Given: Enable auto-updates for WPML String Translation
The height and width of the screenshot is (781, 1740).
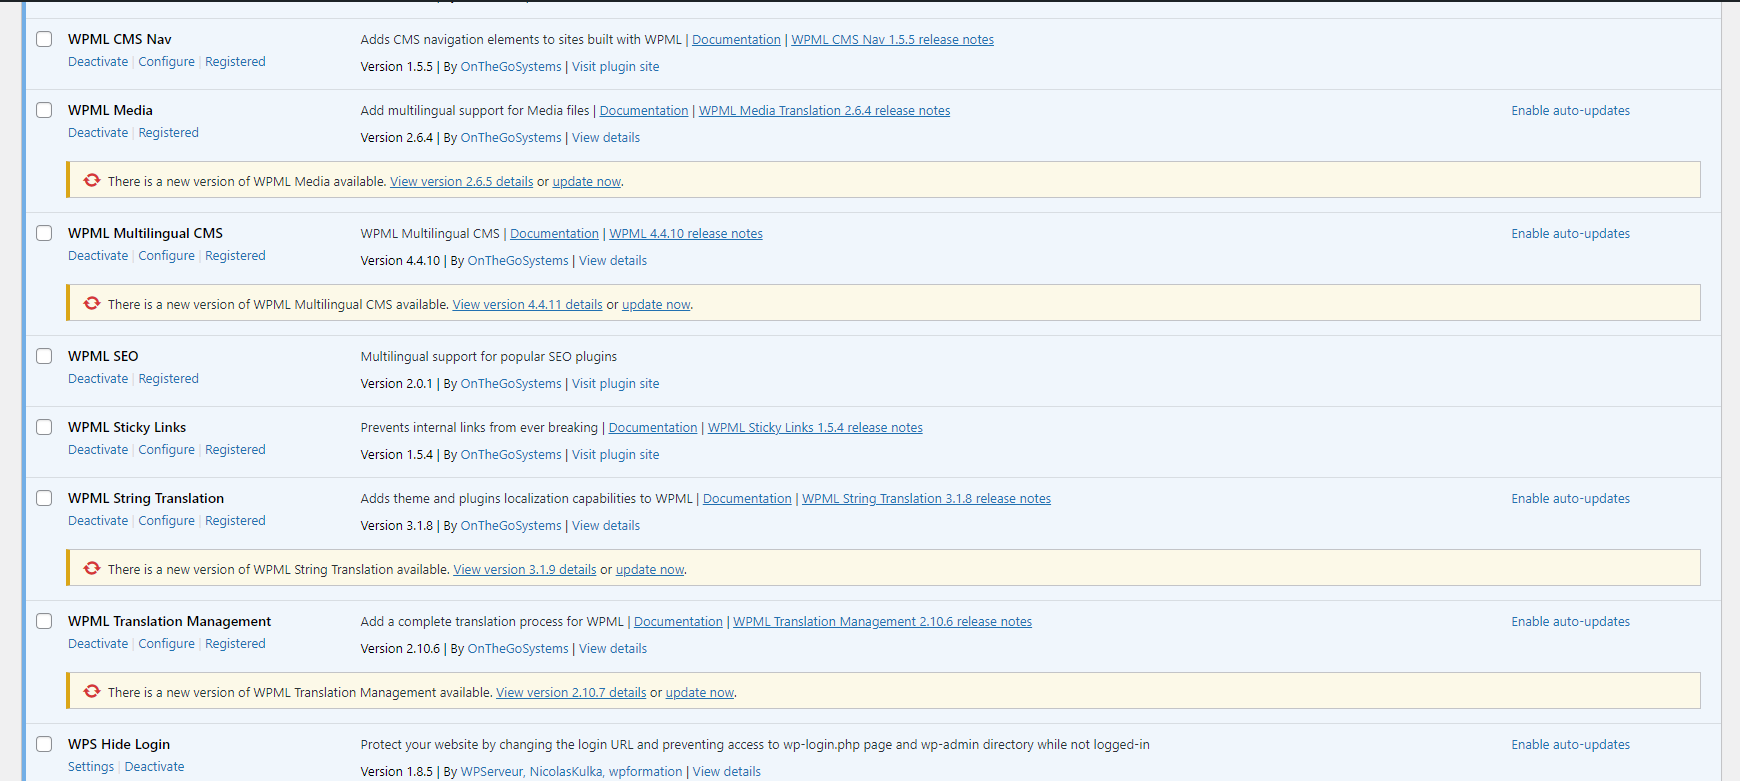Looking at the screenshot, I should click(x=1570, y=499).
